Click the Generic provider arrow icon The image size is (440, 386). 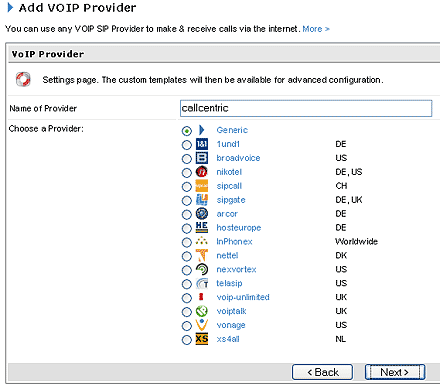click(201, 130)
